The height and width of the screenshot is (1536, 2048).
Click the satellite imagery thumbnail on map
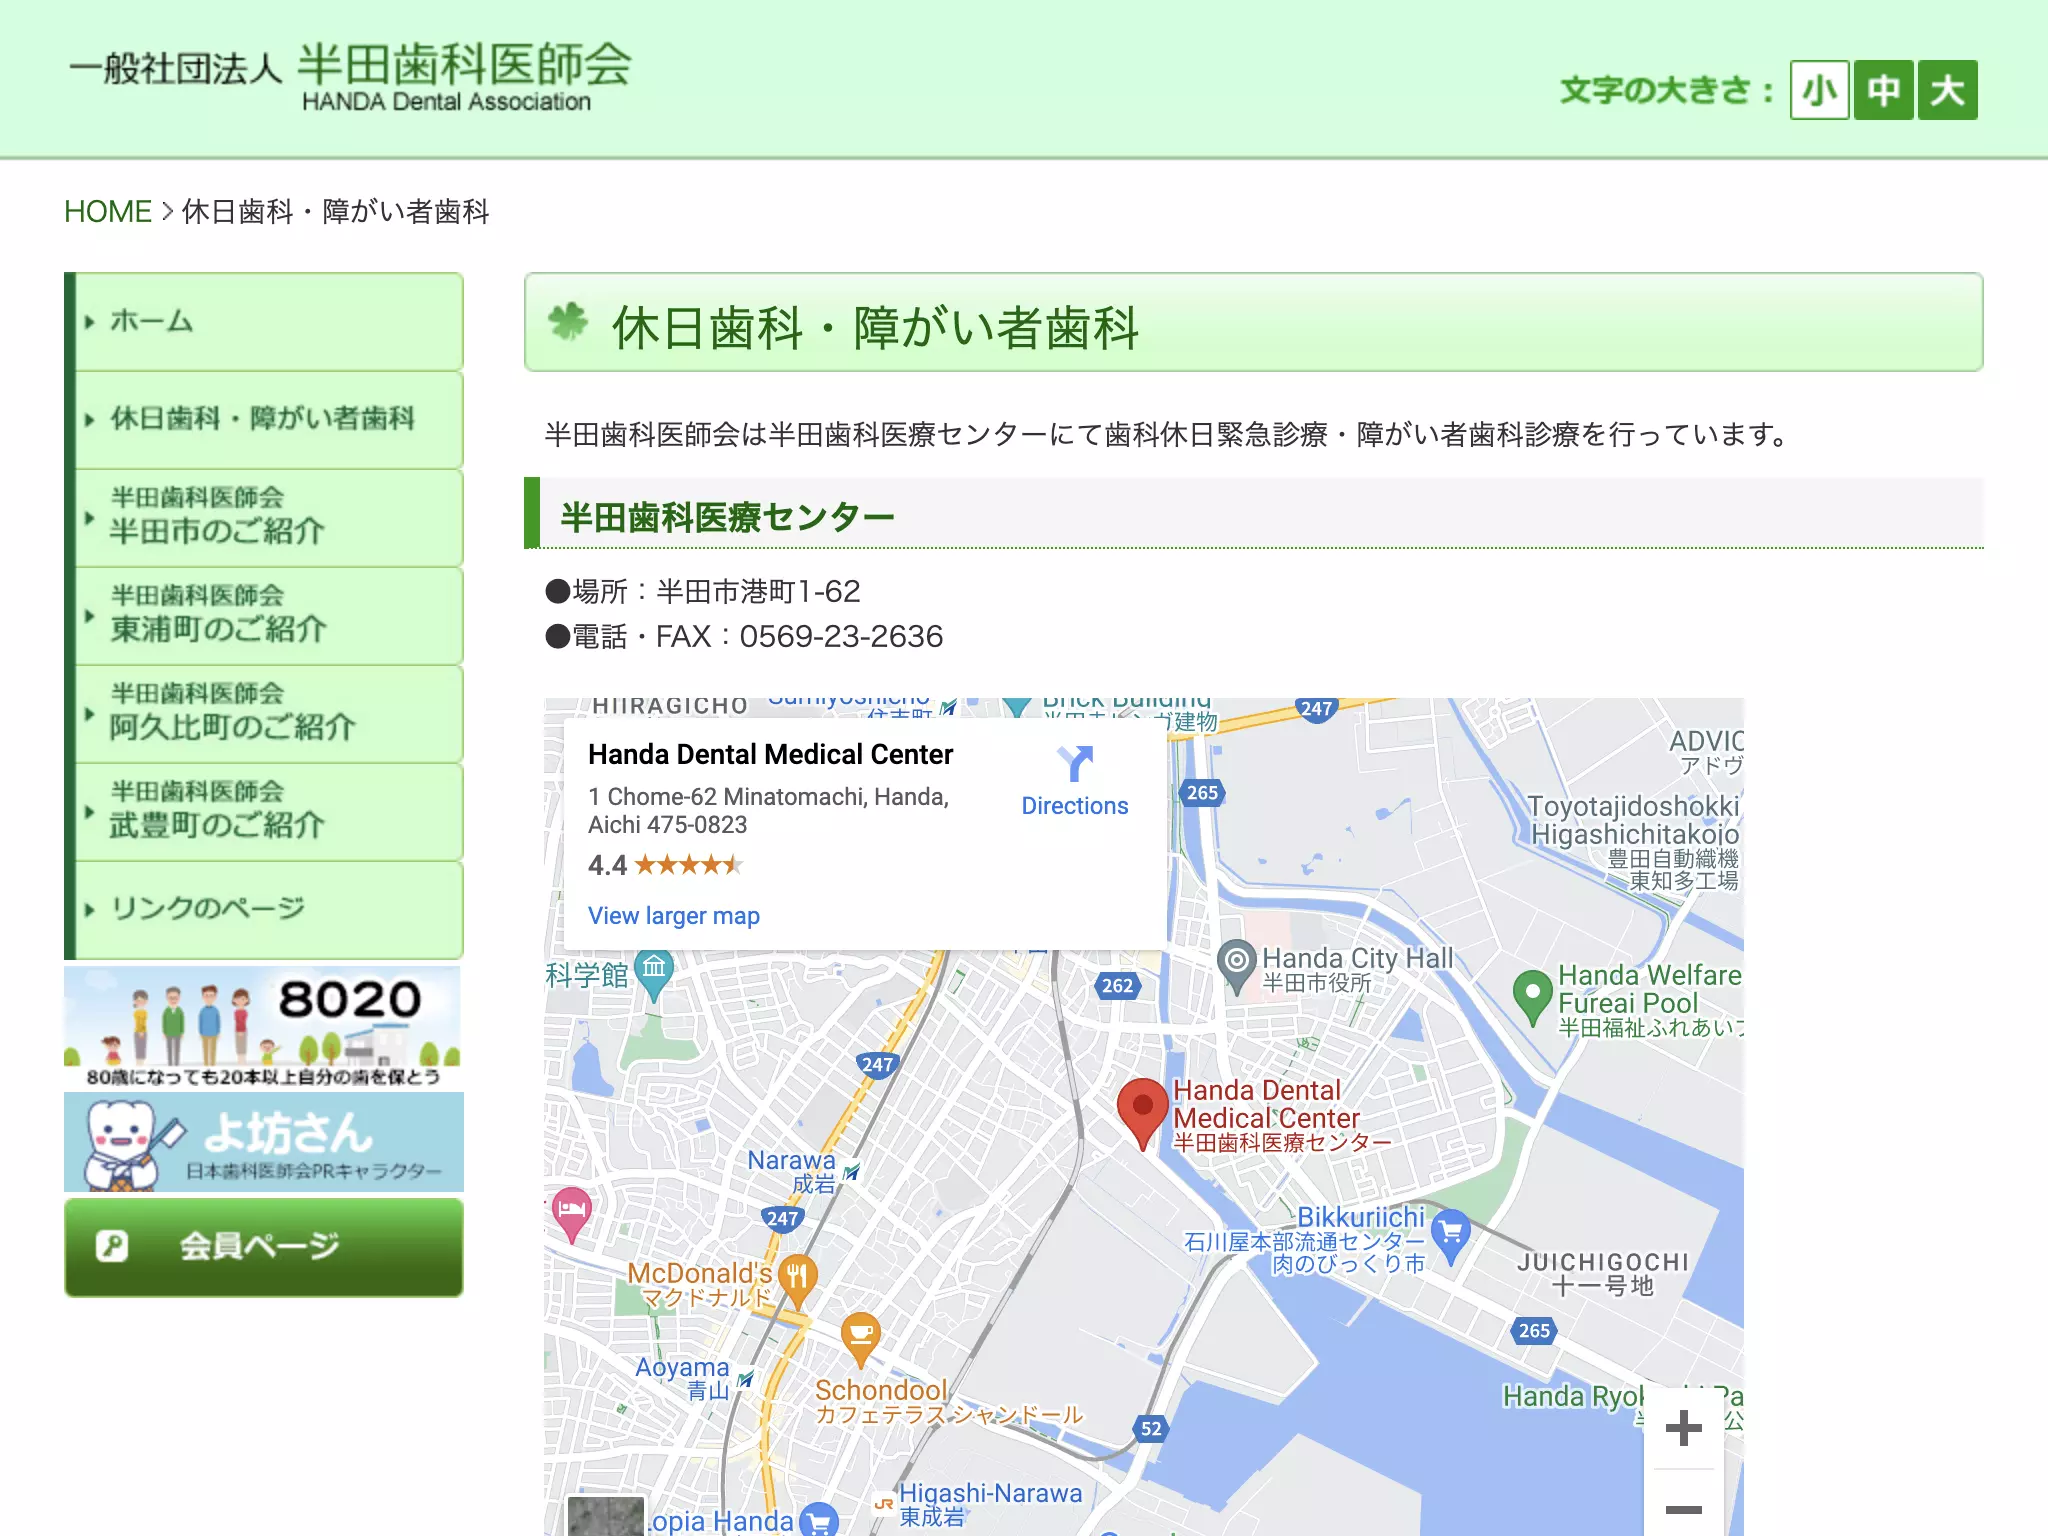[606, 1516]
